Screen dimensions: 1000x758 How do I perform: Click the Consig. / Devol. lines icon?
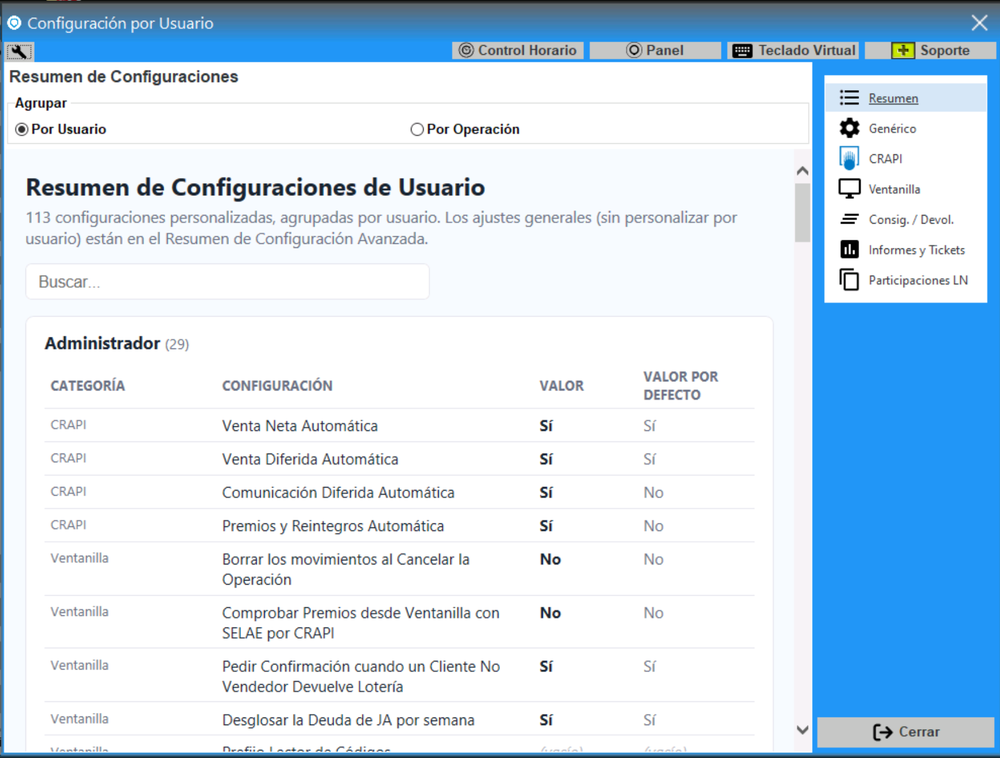point(849,219)
